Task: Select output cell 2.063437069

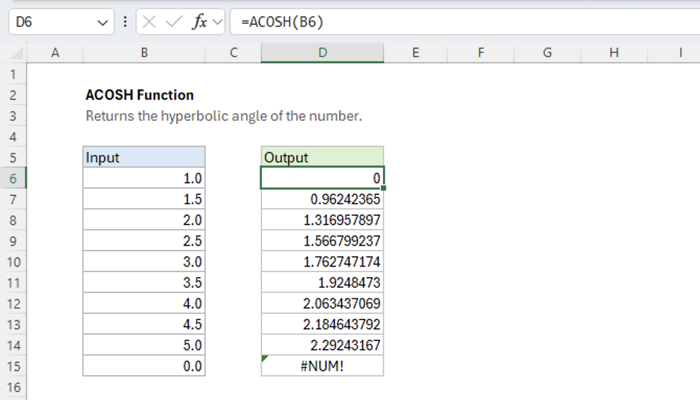Action: 322,304
